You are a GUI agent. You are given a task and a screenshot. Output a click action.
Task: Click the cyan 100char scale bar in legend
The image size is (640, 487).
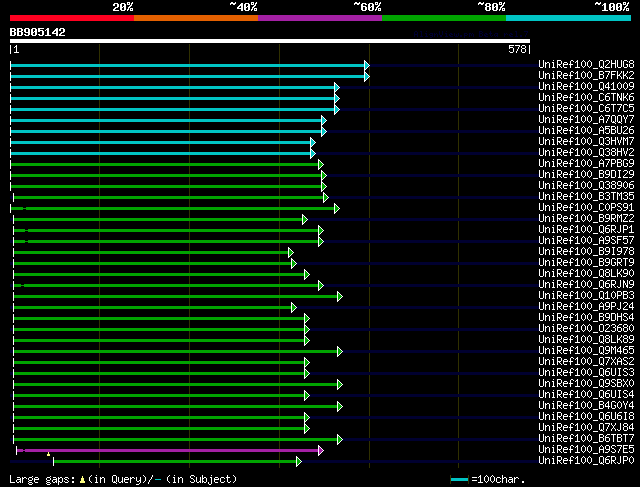pos(459,479)
